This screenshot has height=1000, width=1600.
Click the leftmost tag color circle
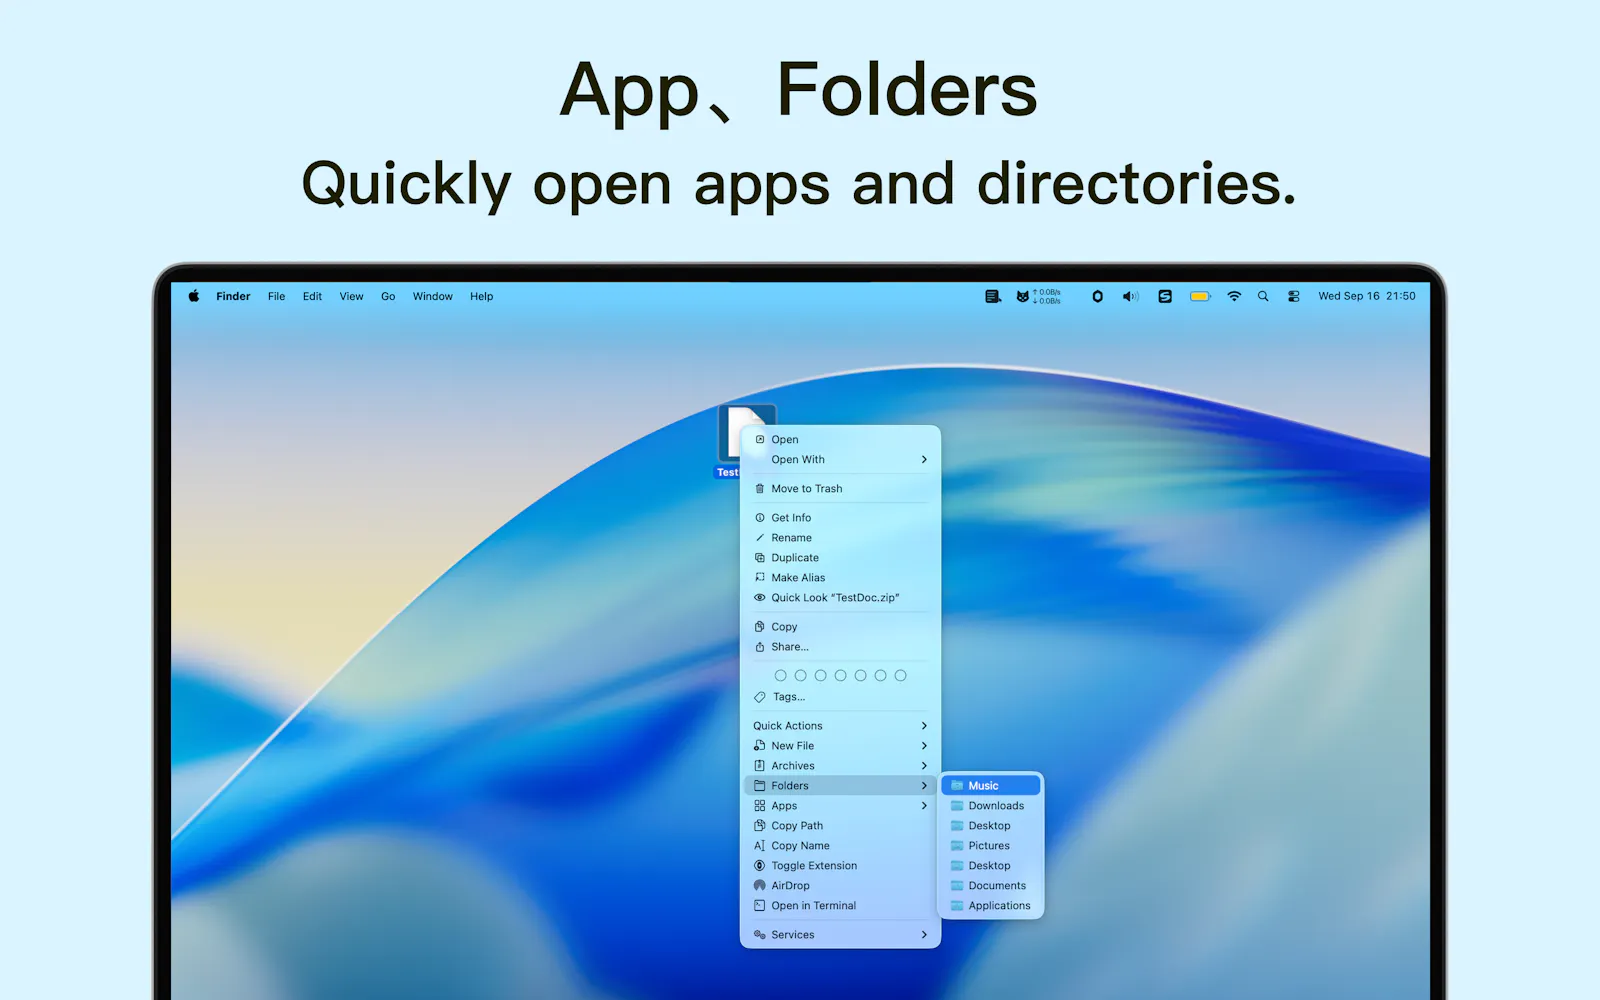click(780, 676)
